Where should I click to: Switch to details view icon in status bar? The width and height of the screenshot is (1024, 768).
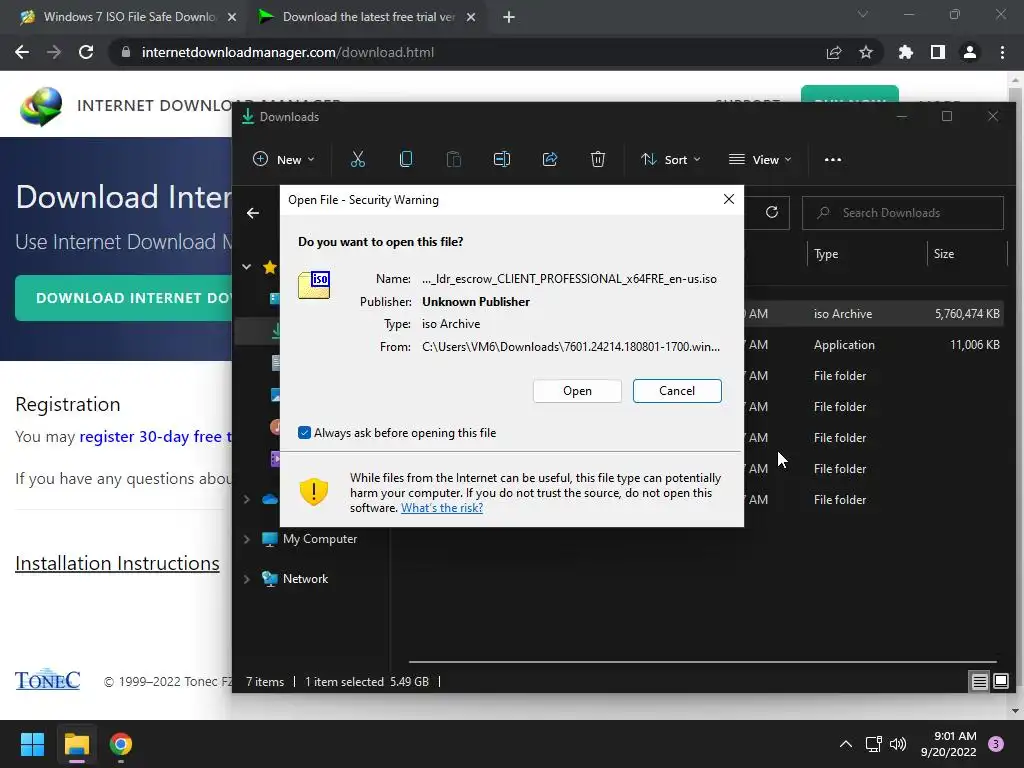pos(979,682)
